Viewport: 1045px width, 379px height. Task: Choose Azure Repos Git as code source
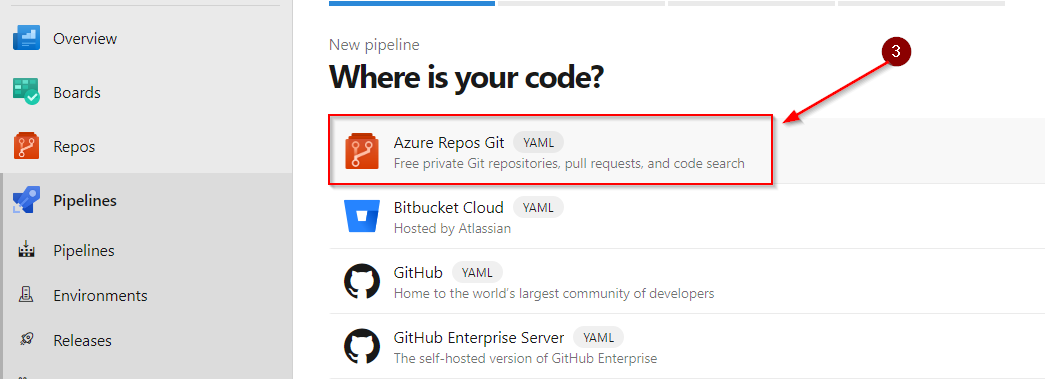(550, 151)
